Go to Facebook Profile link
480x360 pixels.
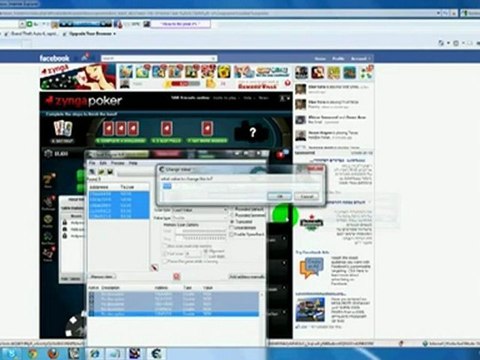[x=338, y=59]
